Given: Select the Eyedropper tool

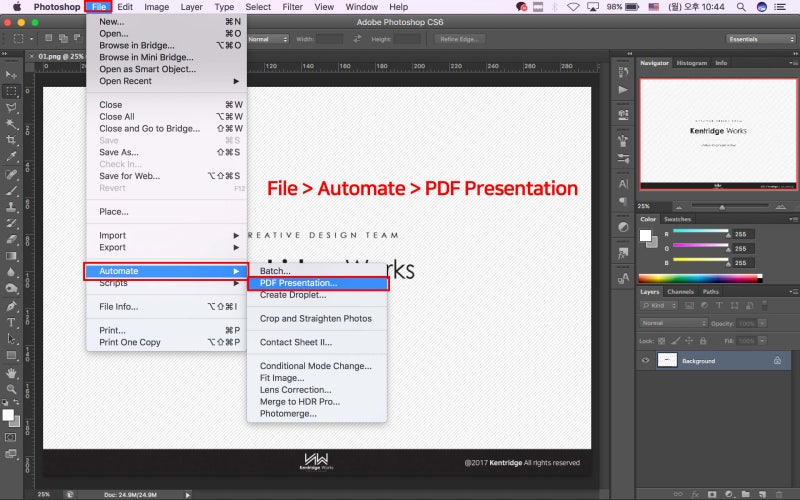Looking at the screenshot, I should point(11,157).
